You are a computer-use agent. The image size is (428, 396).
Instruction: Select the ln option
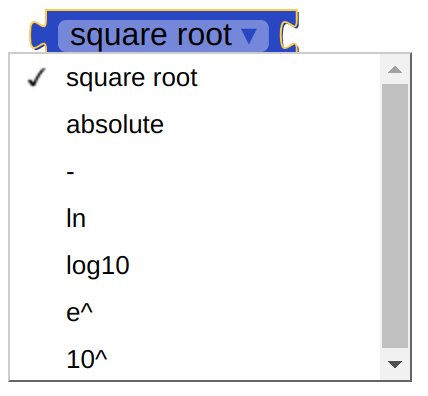point(195,219)
